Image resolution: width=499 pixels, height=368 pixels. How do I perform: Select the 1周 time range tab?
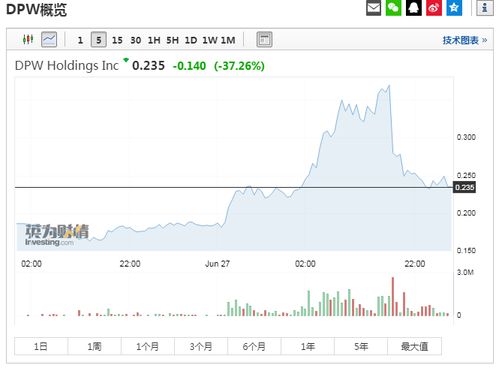tap(94, 346)
